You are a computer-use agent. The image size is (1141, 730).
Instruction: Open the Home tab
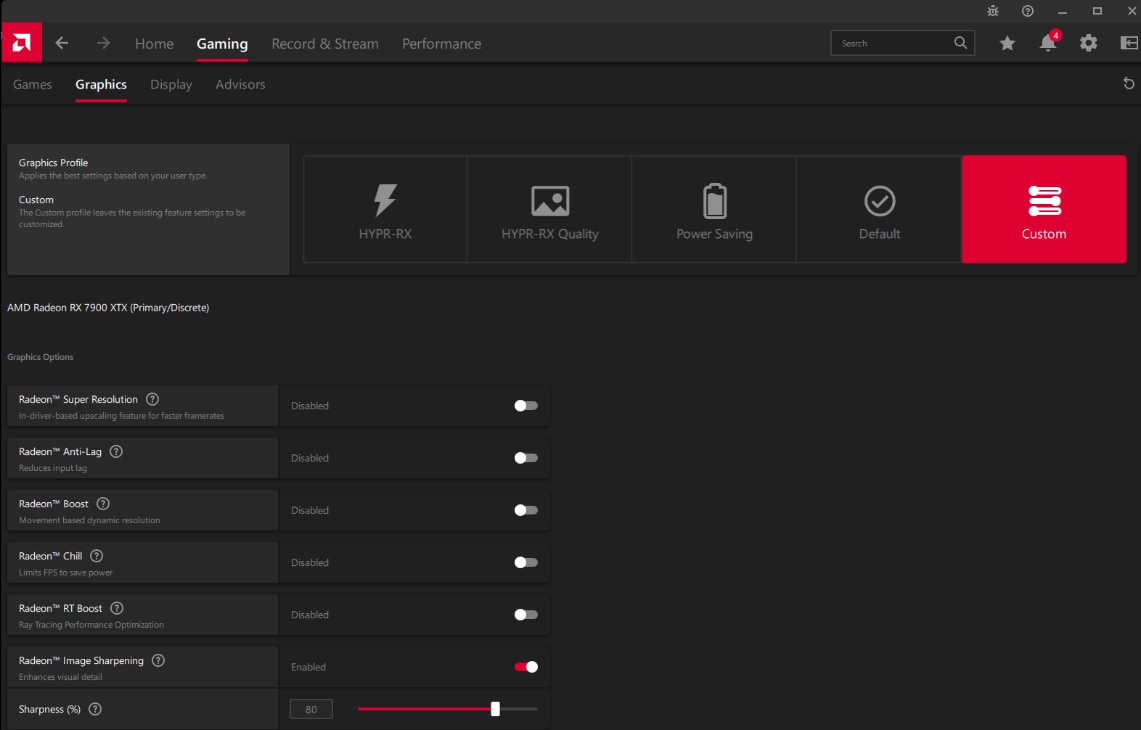[x=154, y=44]
